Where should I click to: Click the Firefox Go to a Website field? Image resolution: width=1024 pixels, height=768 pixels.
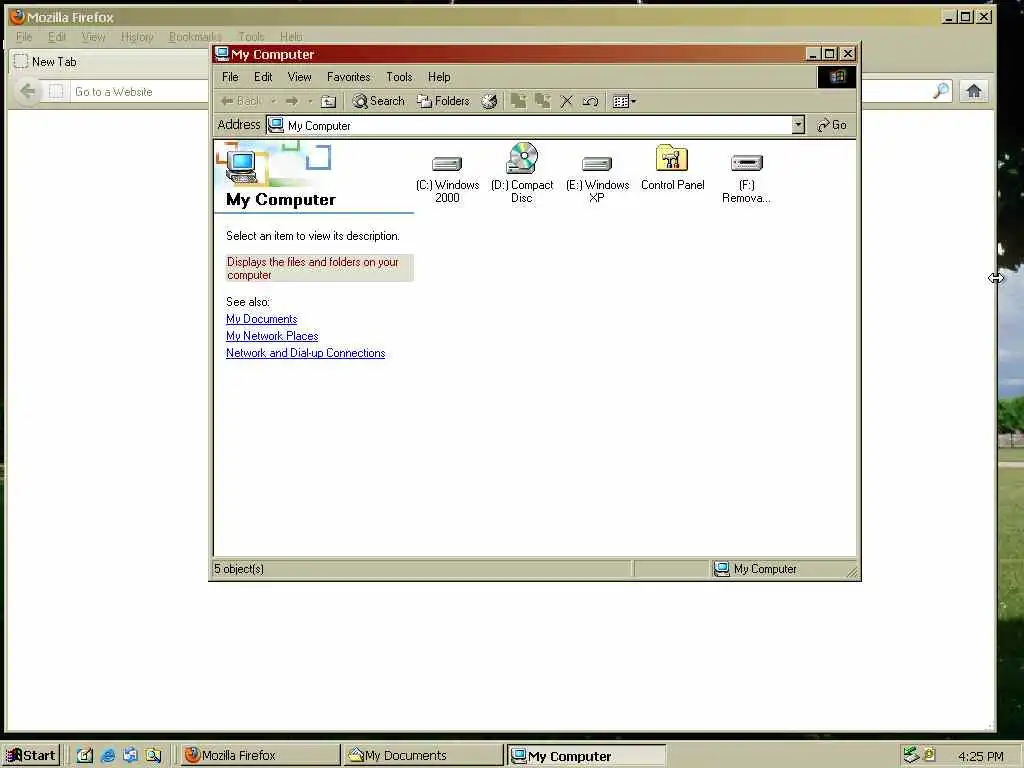pyautogui.click(x=140, y=91)
